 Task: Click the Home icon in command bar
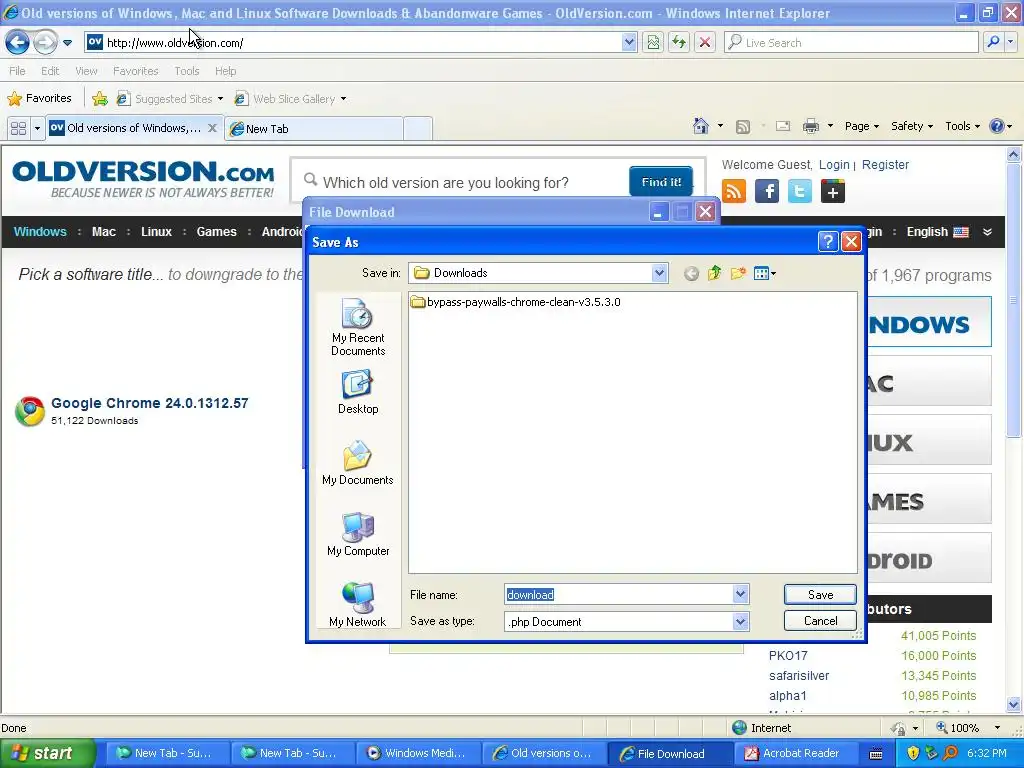[x=701, y=126]
